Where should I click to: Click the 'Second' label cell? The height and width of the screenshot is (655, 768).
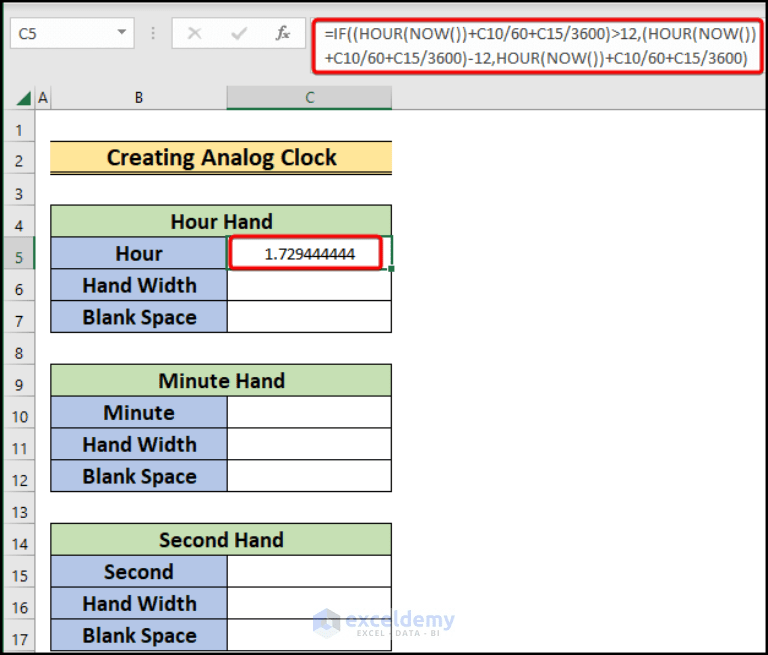[x=139, y=572]
